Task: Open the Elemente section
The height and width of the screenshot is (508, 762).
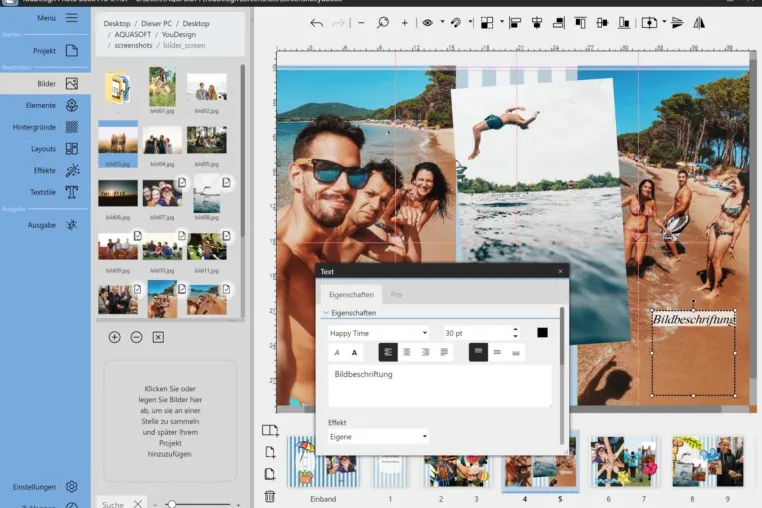Action: tap(45, 105)
